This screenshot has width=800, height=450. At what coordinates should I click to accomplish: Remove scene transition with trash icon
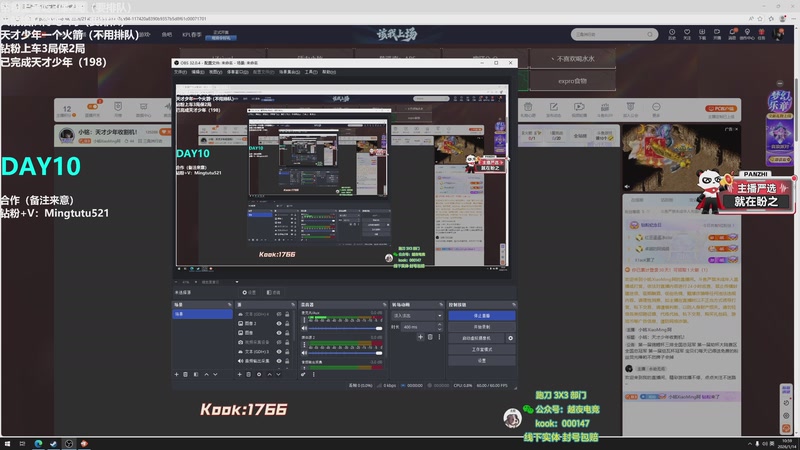click(x=430, y=337)
